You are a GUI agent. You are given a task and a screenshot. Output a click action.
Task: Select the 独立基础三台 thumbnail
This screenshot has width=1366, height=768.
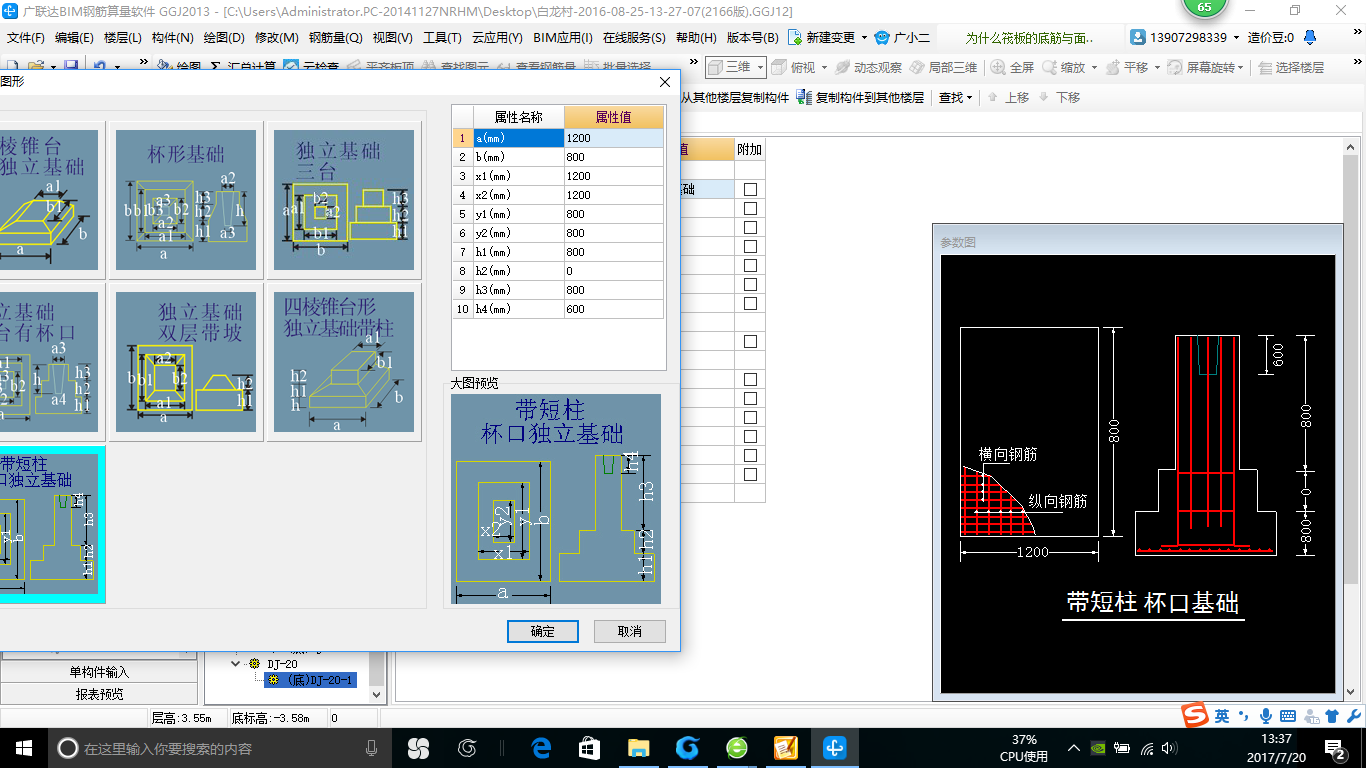[344, 200]
